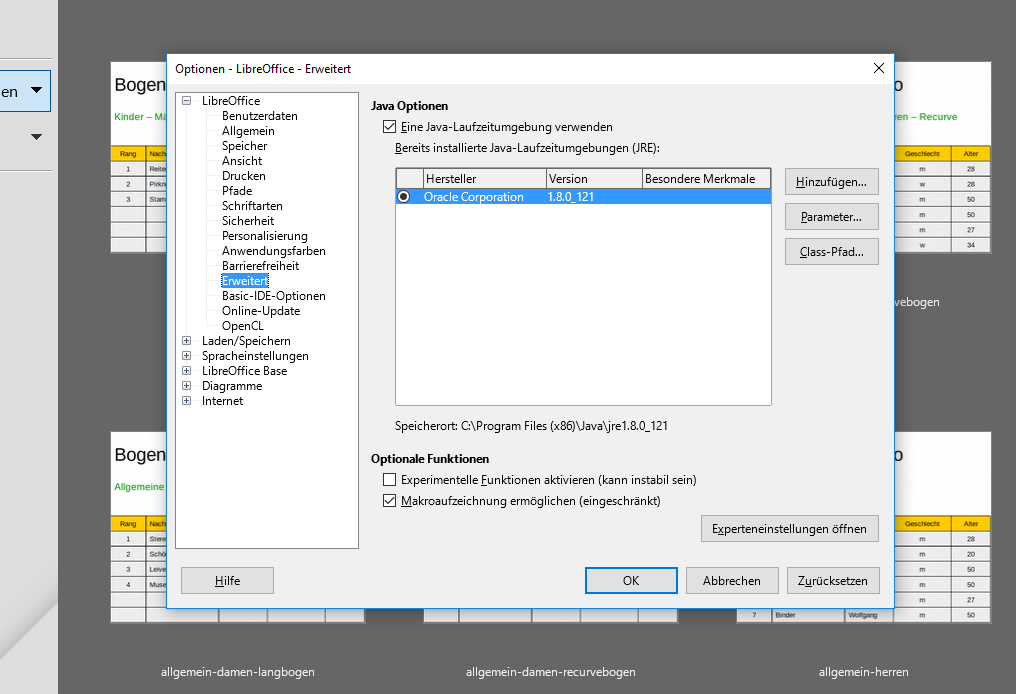Toggle the Makroaufzeichnung ermöglichen checkbox

pos(389,501)
